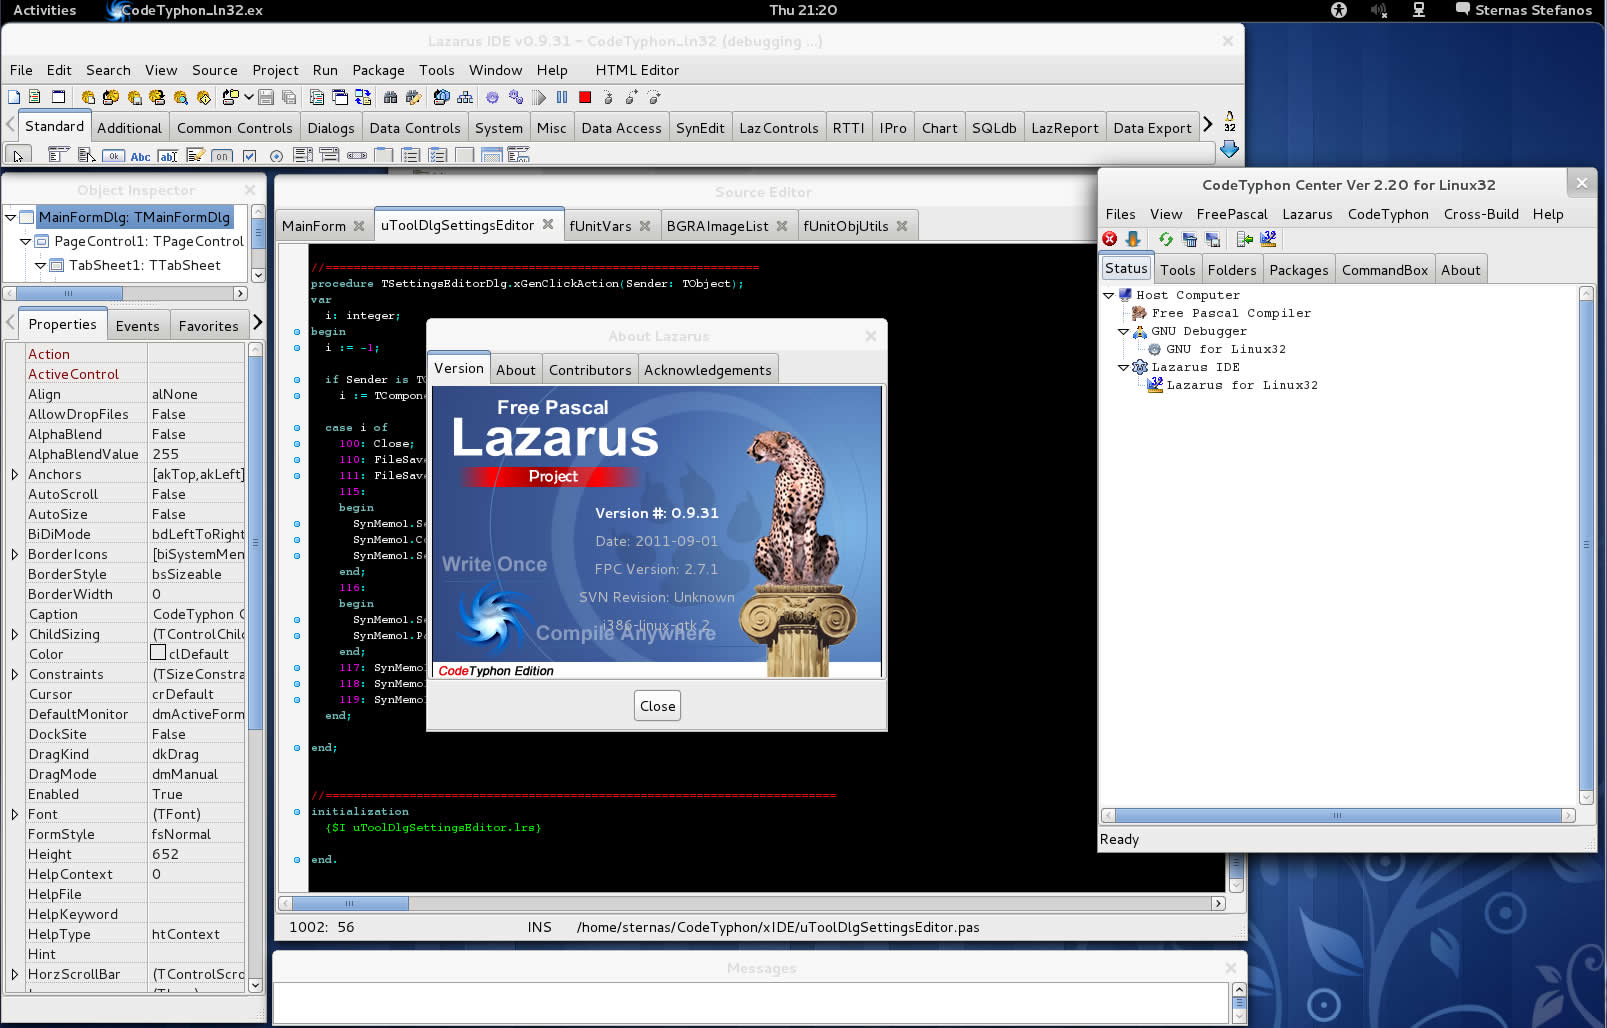Click the blue download arrow in CodeTyphon Center

pyautogui.click(x=1133, y=239)
